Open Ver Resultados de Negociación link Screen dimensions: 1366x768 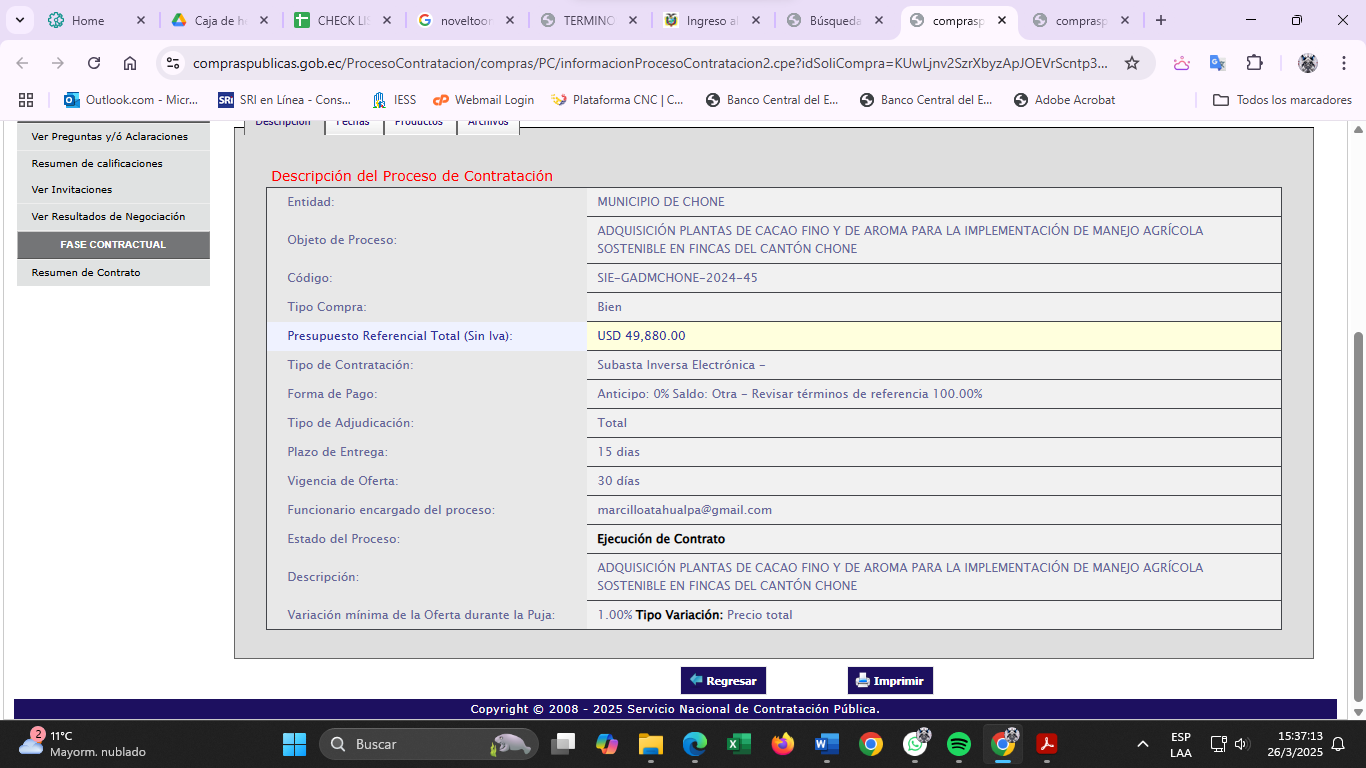[108, 216]
